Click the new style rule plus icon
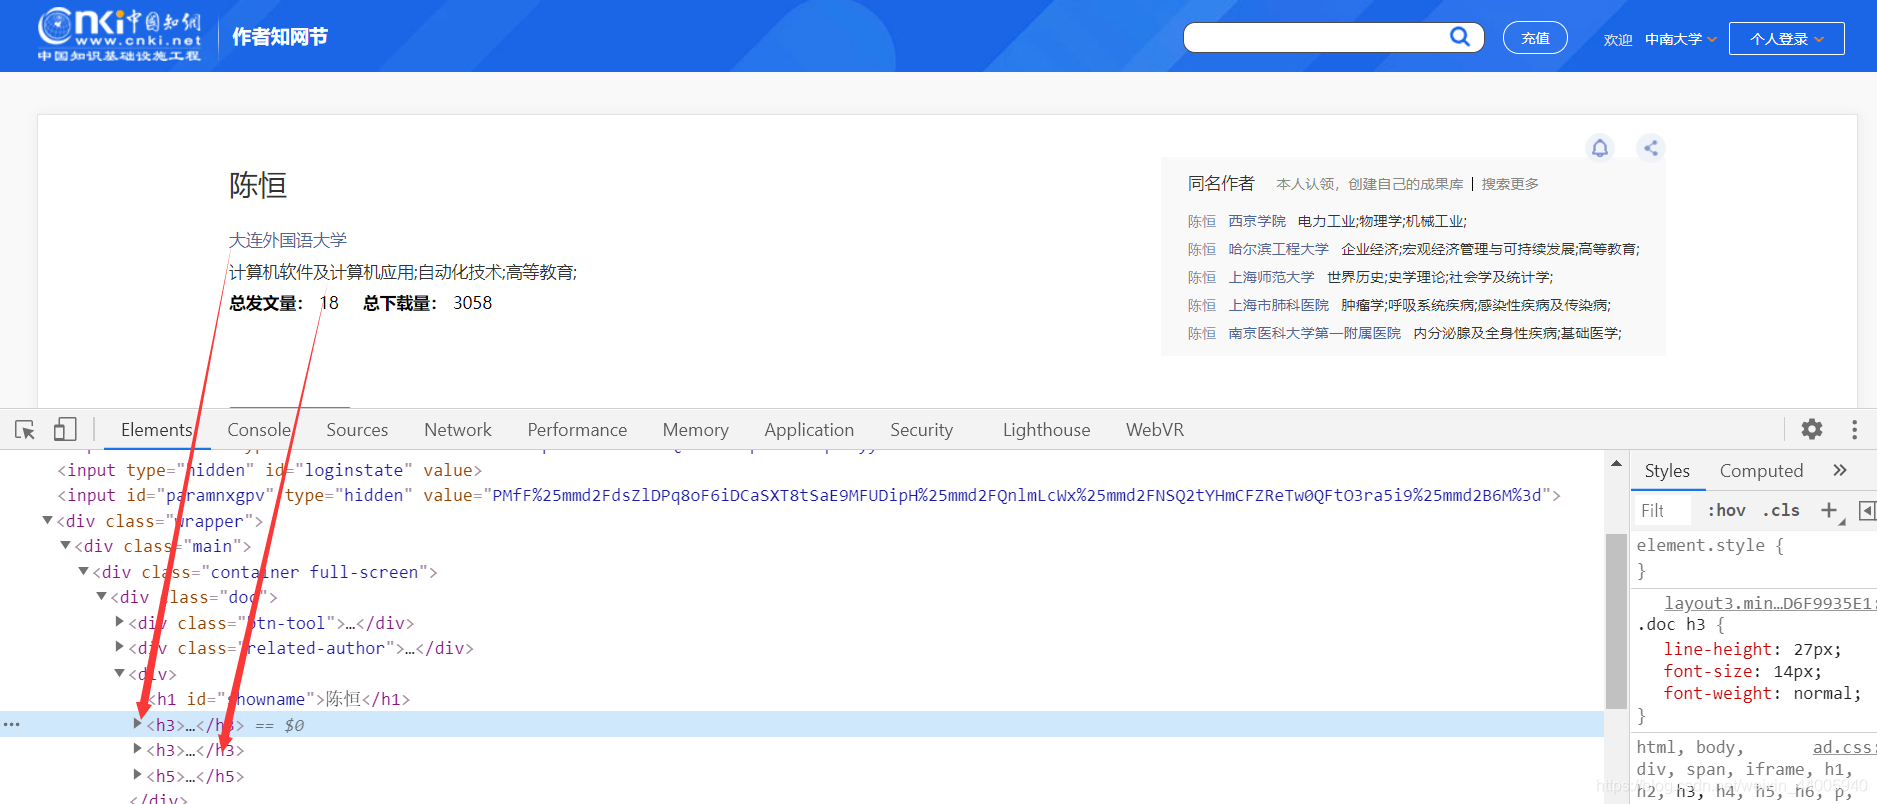 (x=1829, y=510)
